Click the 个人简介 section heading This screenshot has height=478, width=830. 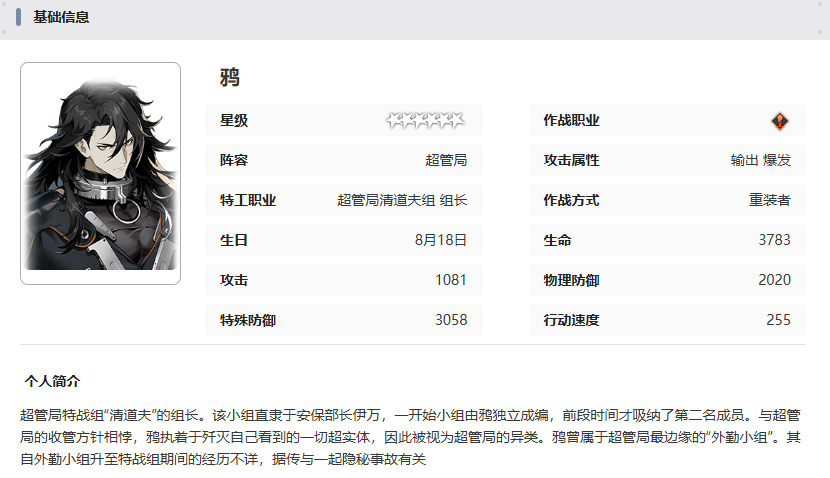52,382
